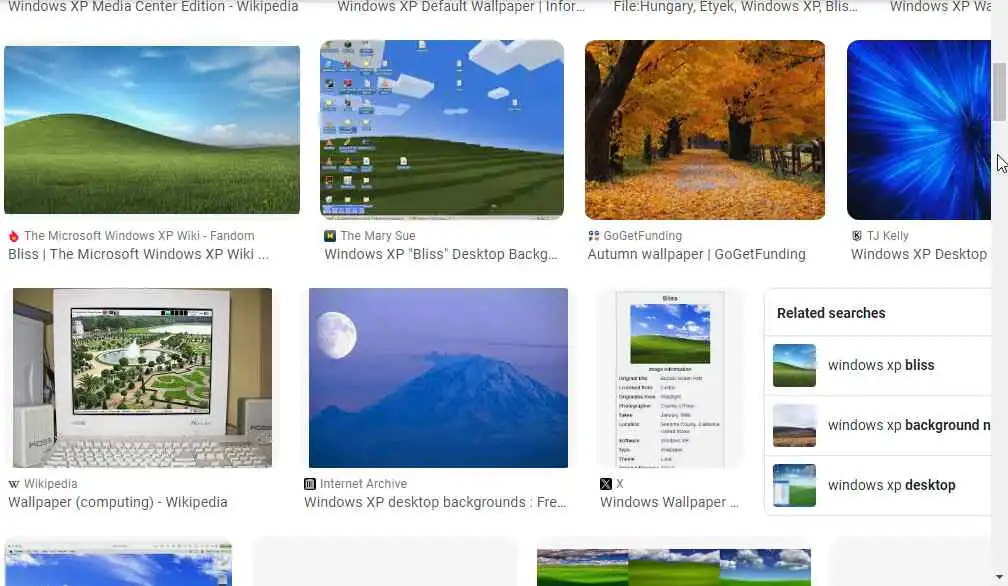
Task: Open the Bliss green hill thumbnail from Fandom
Action: click(x=152, y=129)
